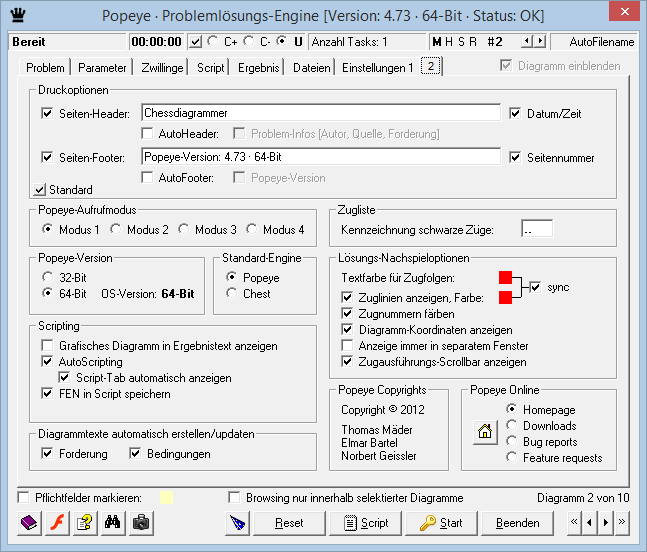Toggle the Forderung checkbox
Viewport: 647px width, 552px height.
point(47,454)
